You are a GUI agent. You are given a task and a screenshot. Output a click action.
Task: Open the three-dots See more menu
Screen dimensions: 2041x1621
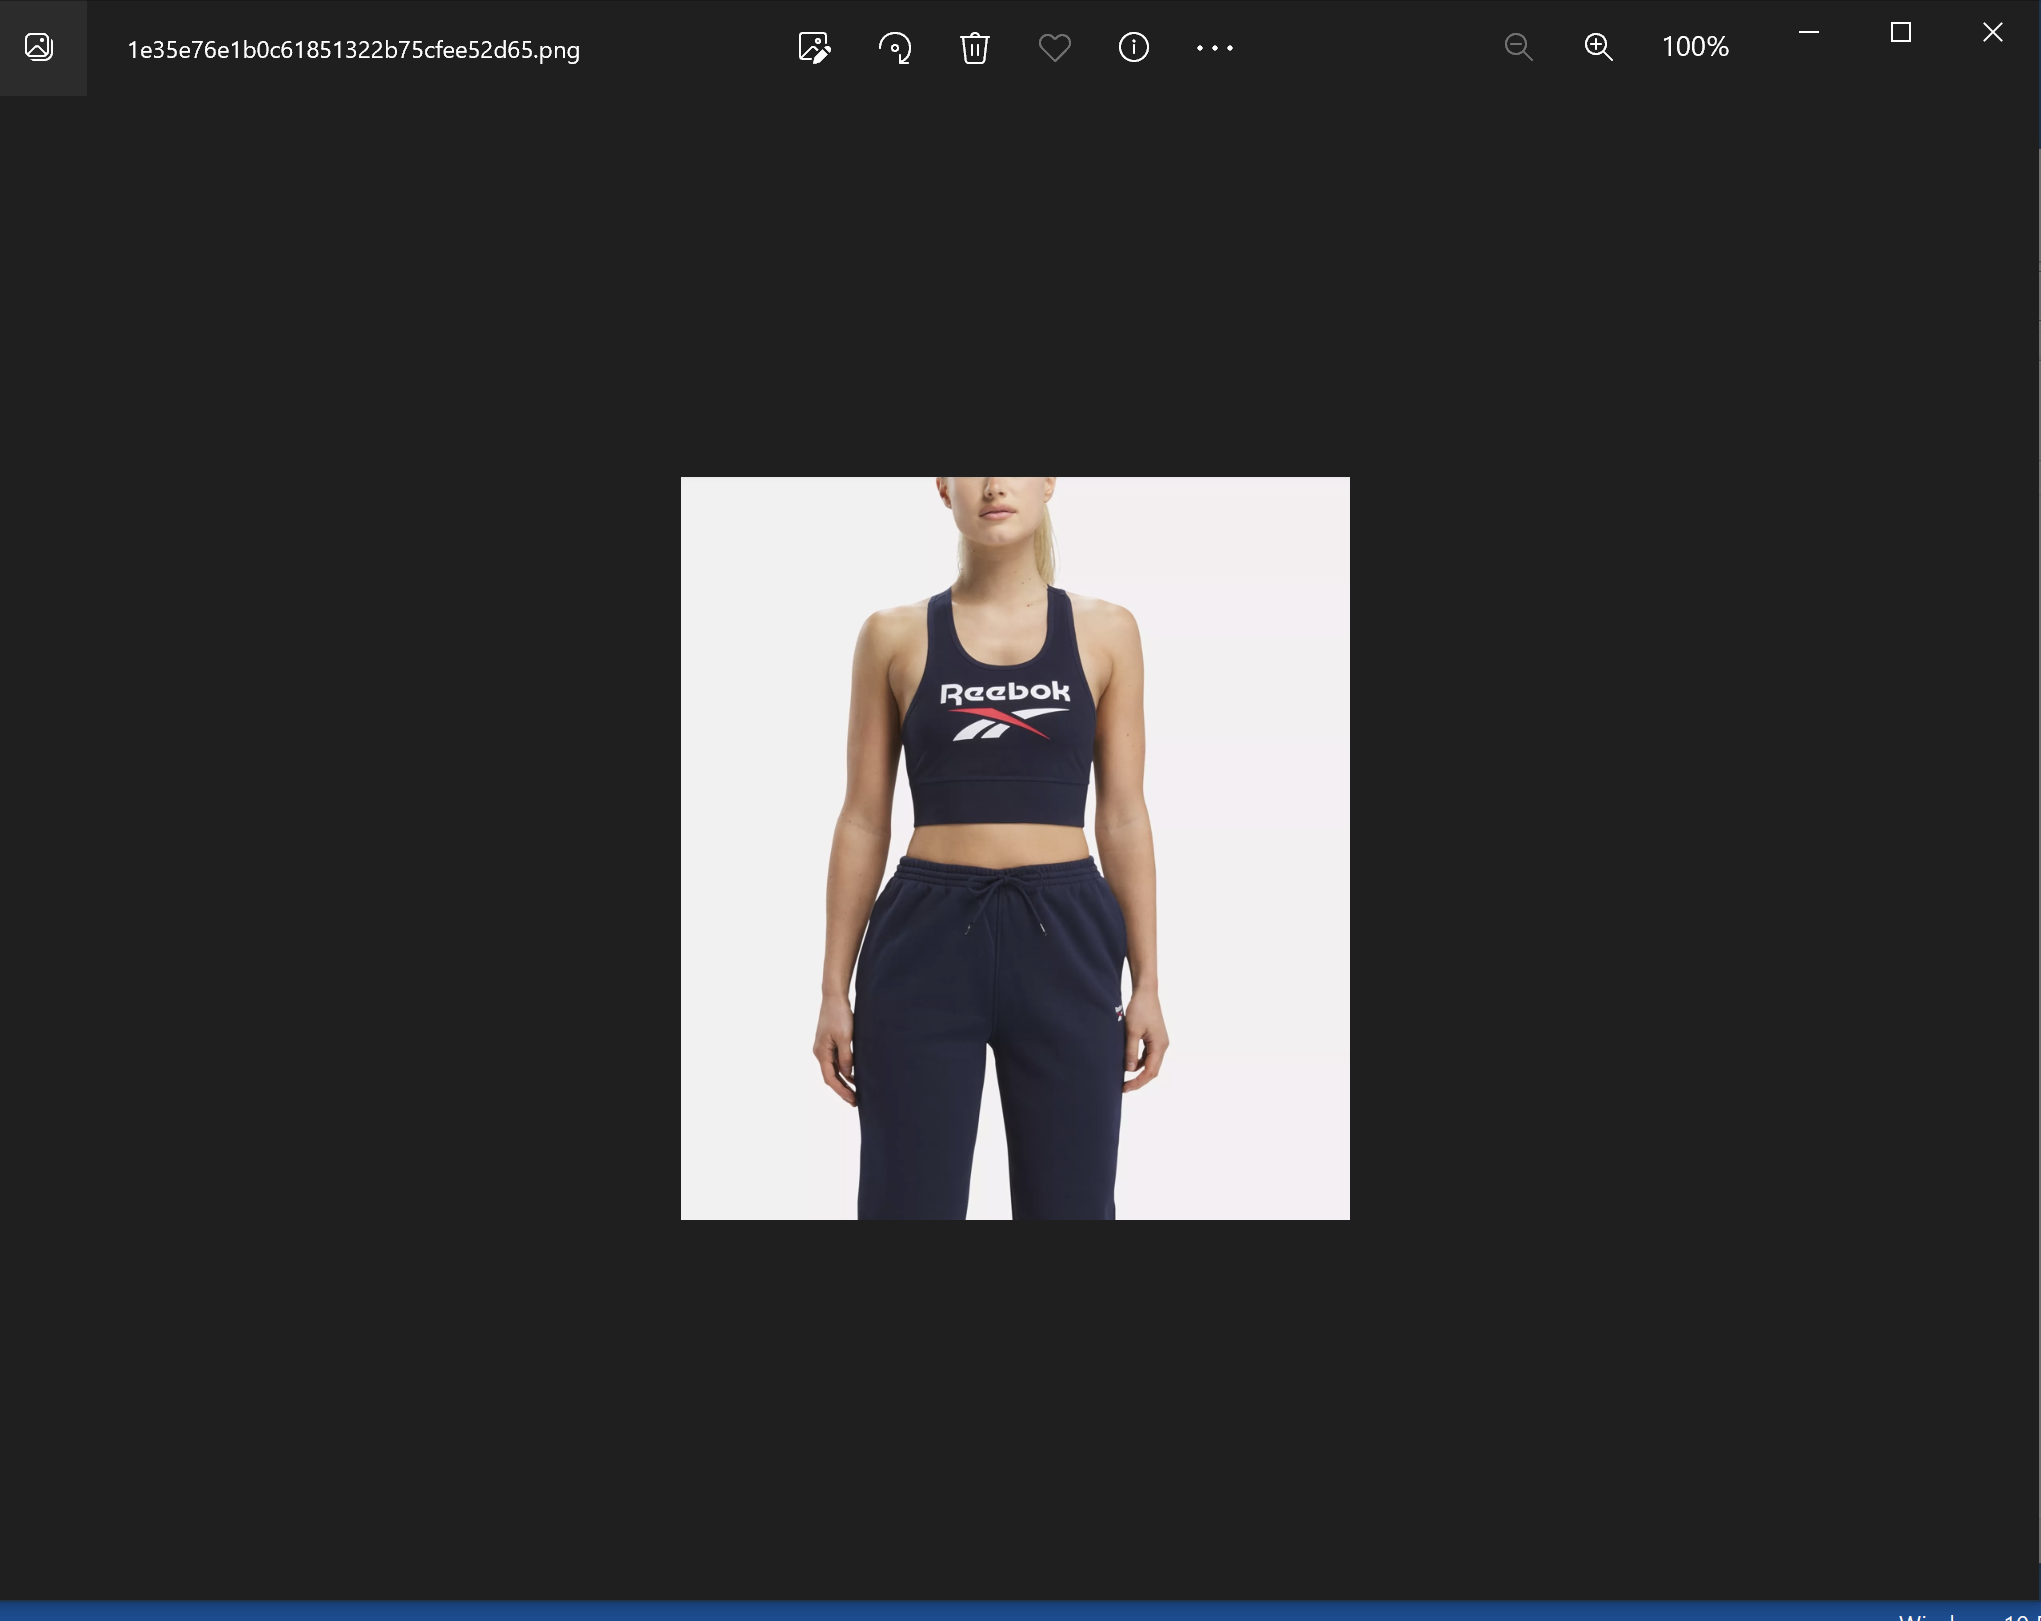point(1214,47)
